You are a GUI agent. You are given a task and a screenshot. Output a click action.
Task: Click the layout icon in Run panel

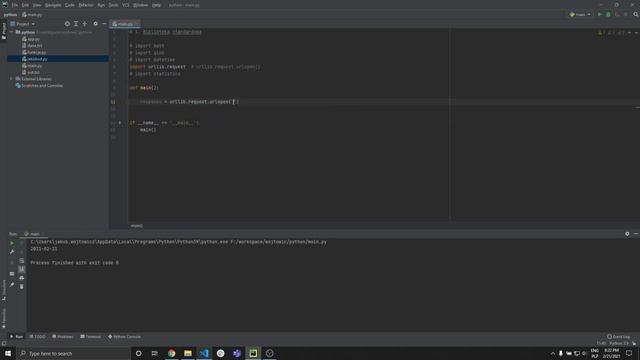(x=12, y=274)
